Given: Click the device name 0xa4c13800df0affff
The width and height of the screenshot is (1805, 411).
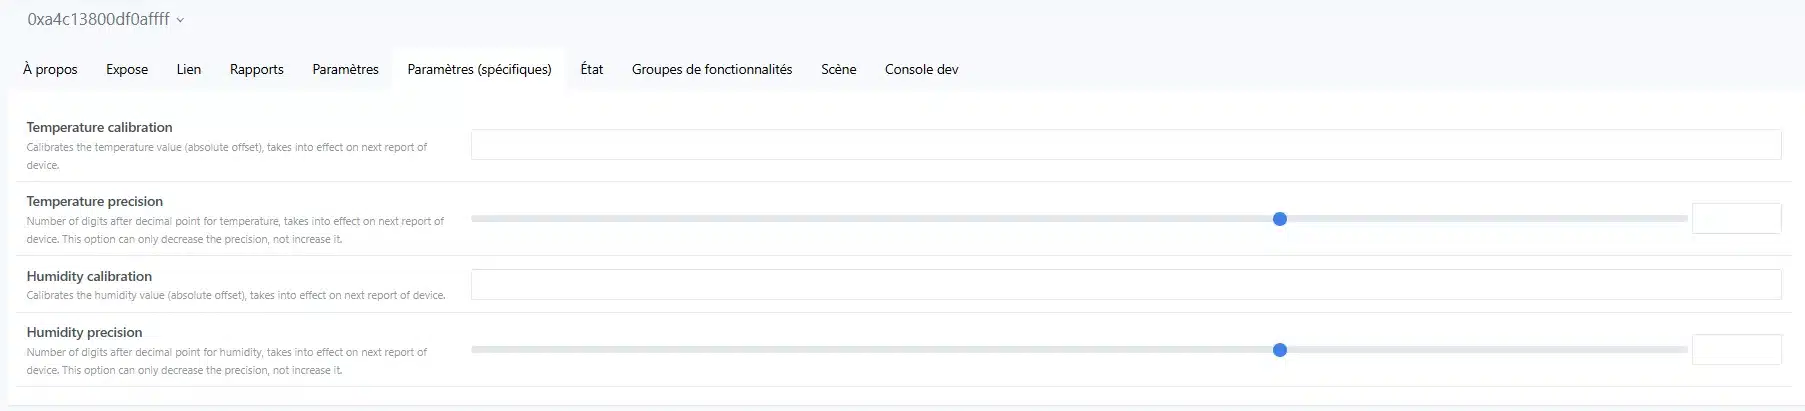Looking at the screenshot, I should 99,19.
